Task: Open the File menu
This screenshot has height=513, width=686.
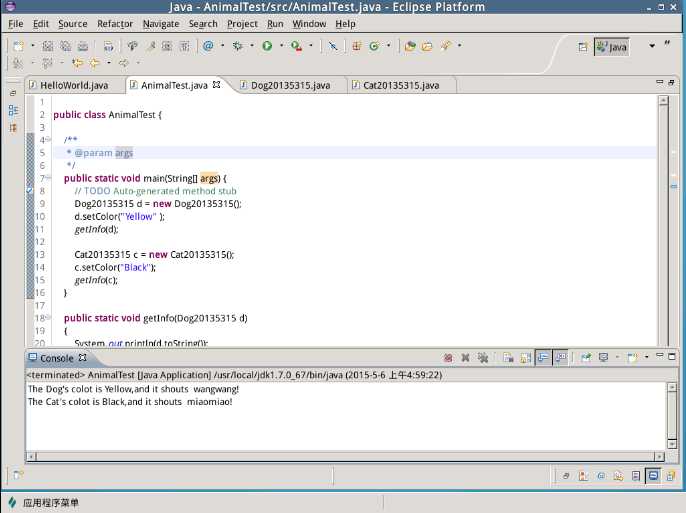Action: pos(16,24)
